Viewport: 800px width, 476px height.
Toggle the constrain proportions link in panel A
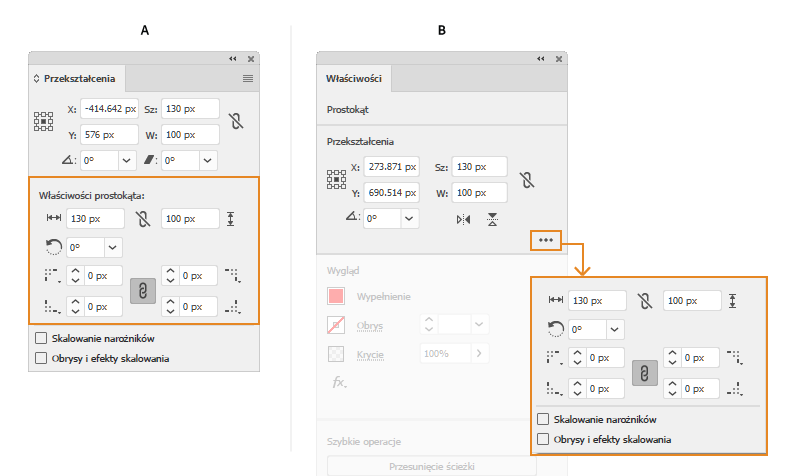235,121
